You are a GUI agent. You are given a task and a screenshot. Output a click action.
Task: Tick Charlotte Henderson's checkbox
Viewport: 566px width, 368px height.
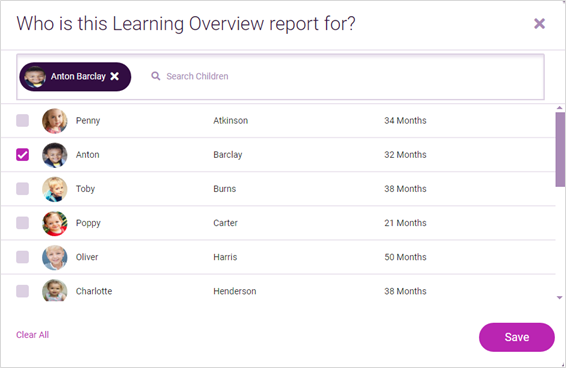click(22, 291)
